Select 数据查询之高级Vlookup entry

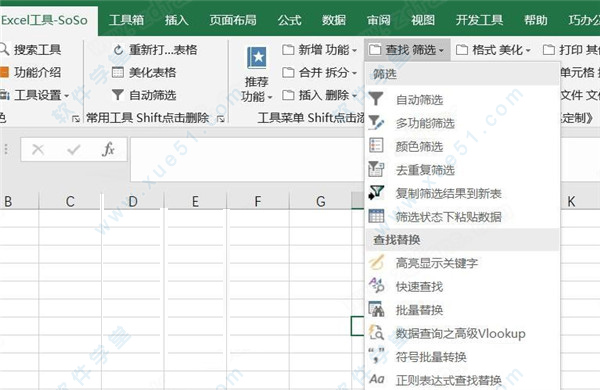(460, 333)
